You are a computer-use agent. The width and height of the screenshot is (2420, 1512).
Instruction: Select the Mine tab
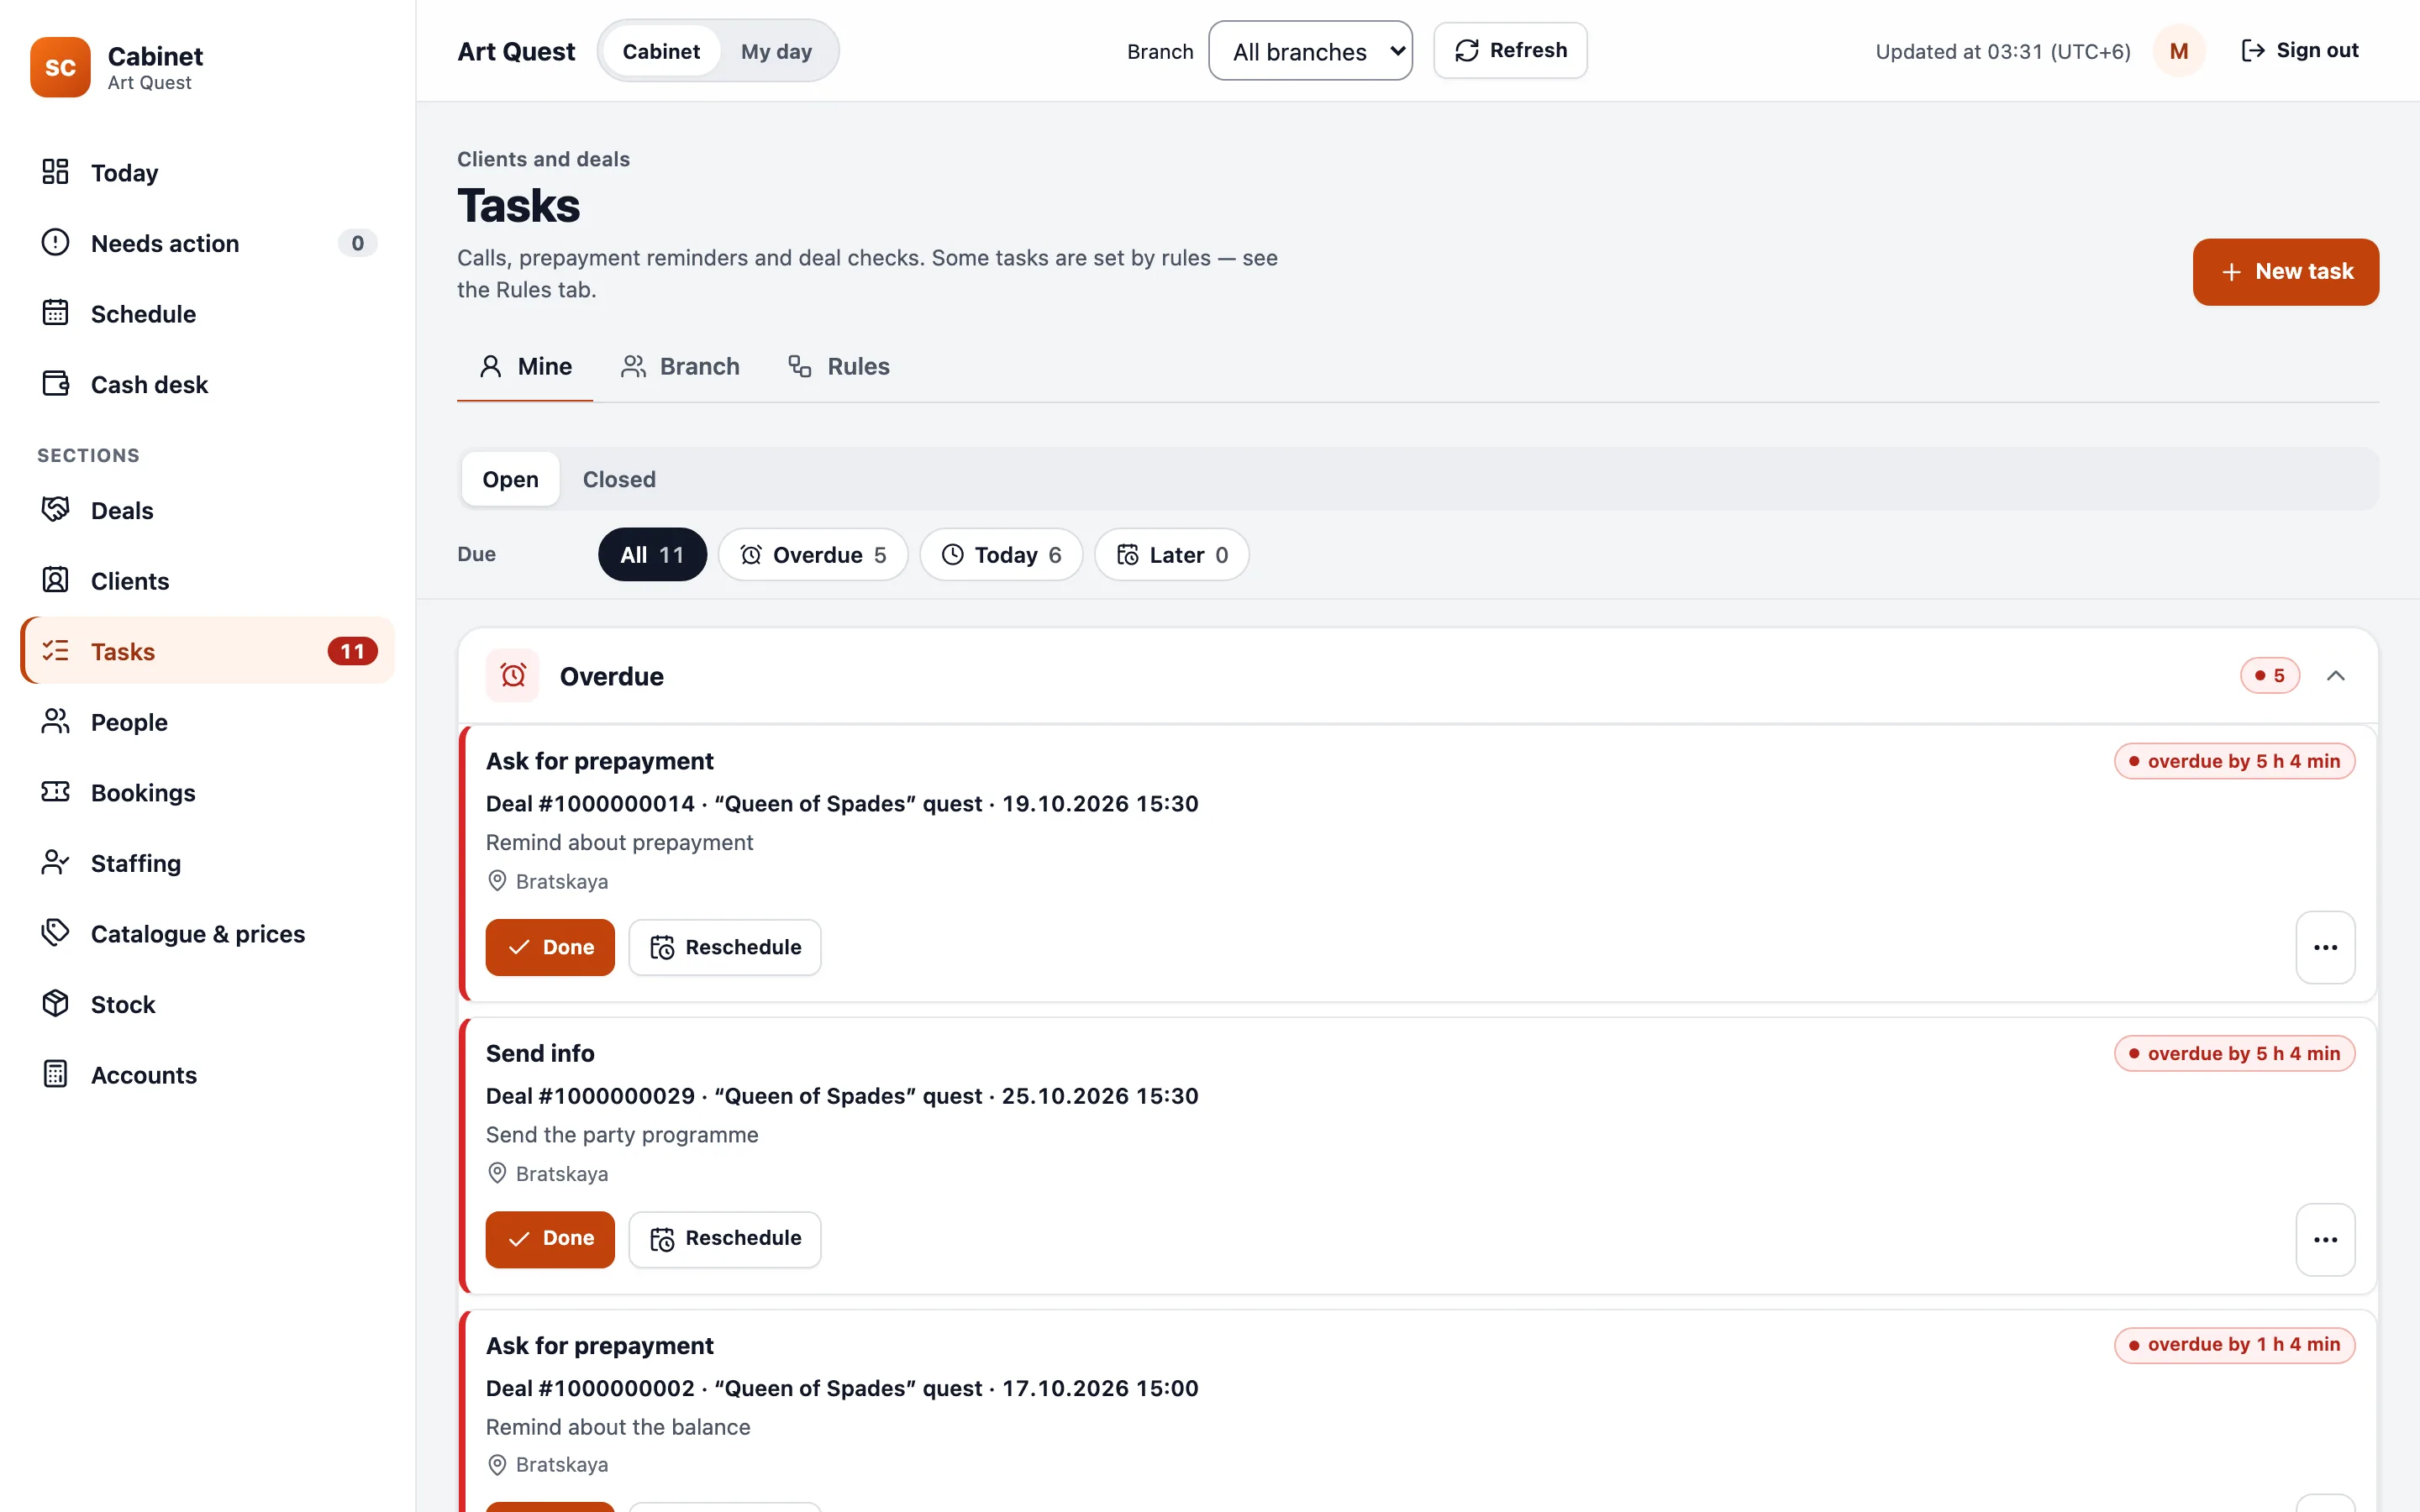coord(525,366)
